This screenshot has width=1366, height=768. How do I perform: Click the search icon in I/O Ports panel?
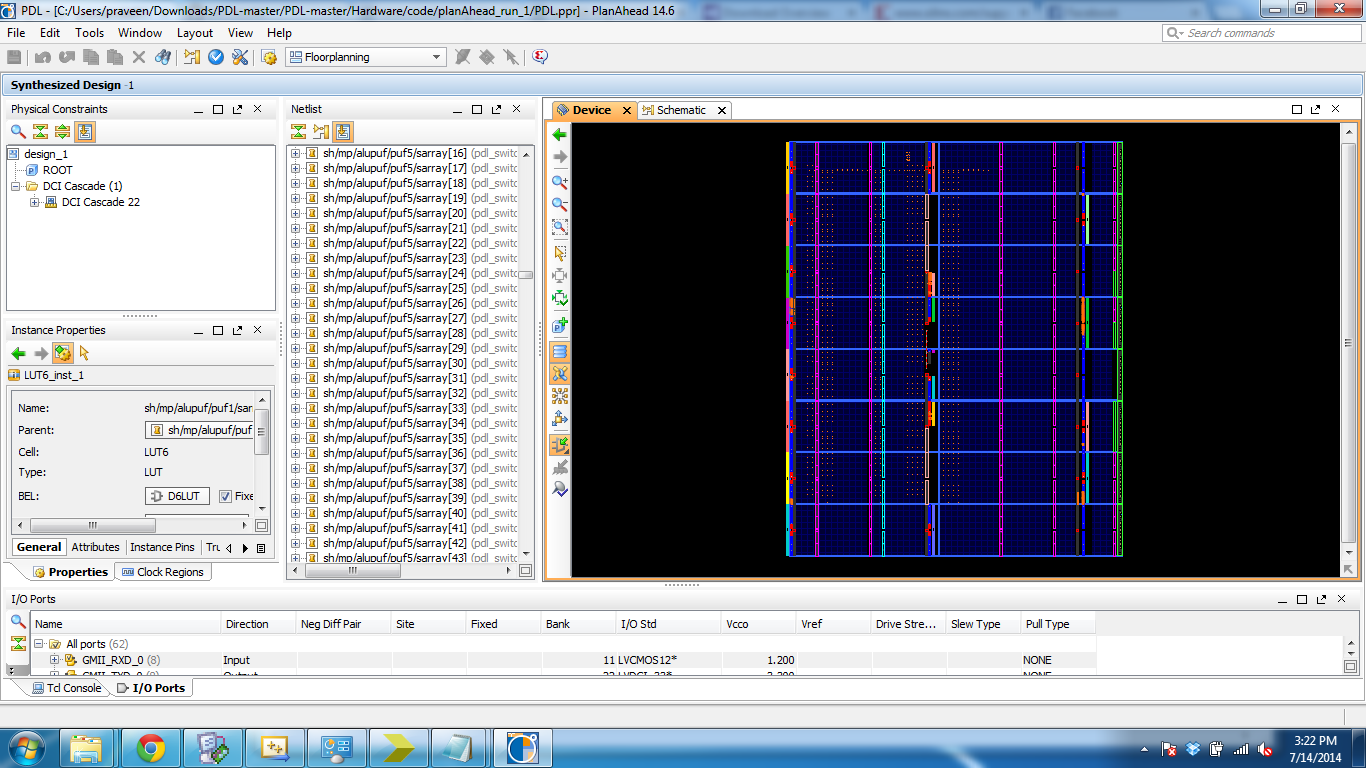point(18,621)
